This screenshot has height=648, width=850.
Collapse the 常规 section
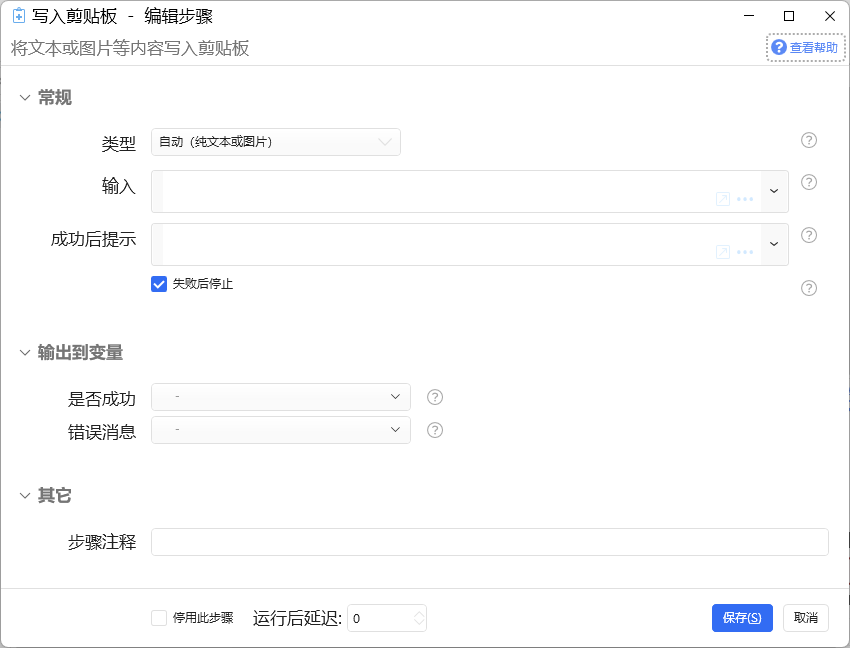point(25,98)
